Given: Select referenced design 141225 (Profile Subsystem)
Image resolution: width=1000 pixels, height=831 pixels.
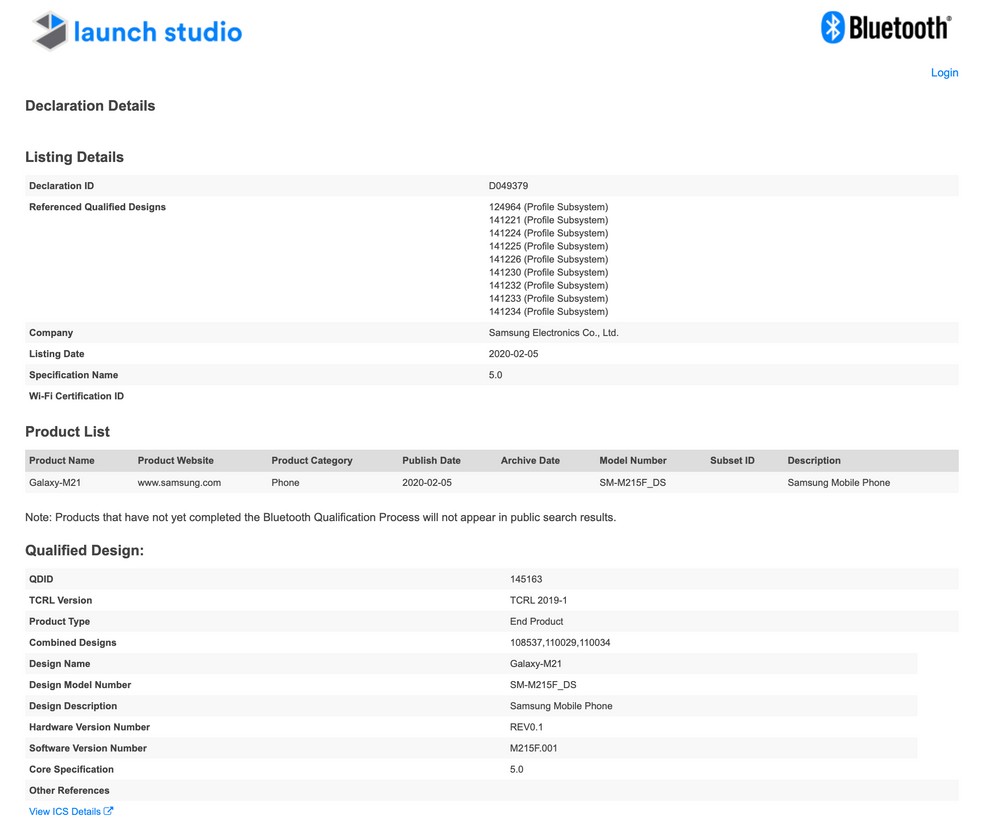Looking at the screenshot, I should 548,246.
